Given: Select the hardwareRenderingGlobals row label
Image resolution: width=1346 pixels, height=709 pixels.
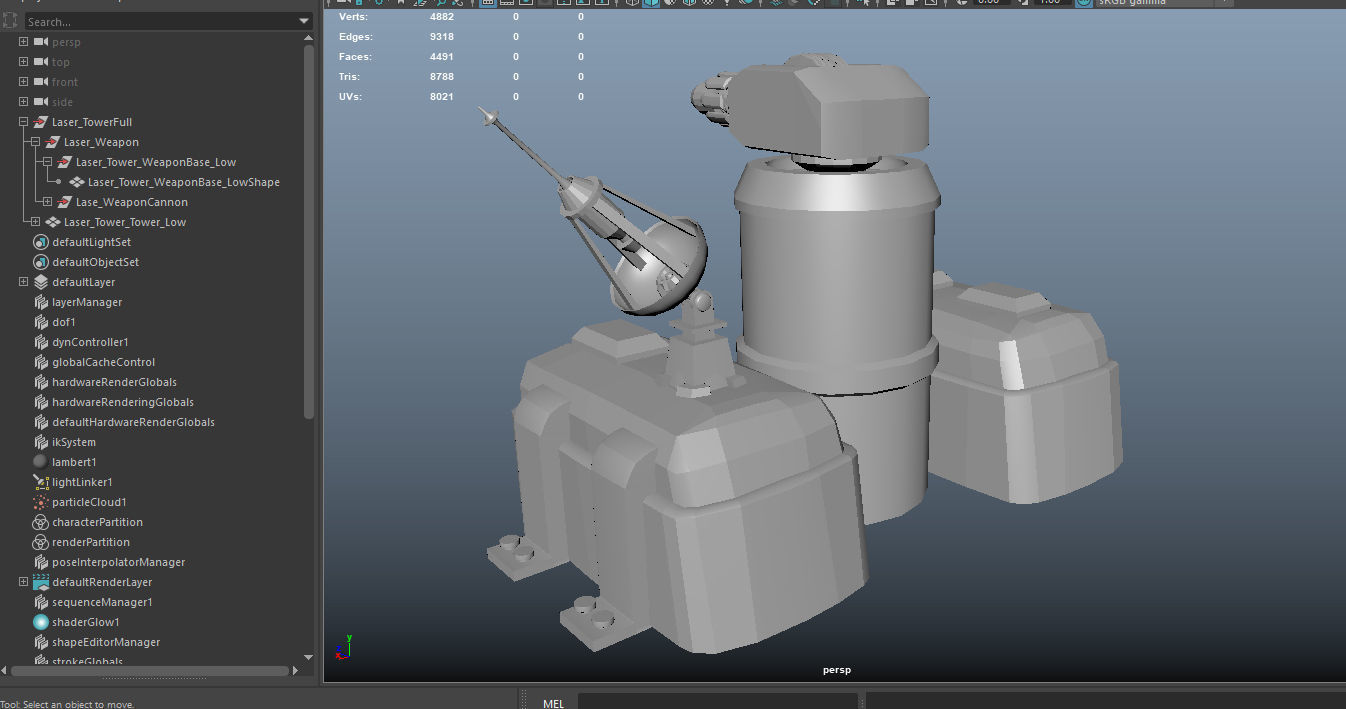Looking at the screenshot, I should coord(123,402).
